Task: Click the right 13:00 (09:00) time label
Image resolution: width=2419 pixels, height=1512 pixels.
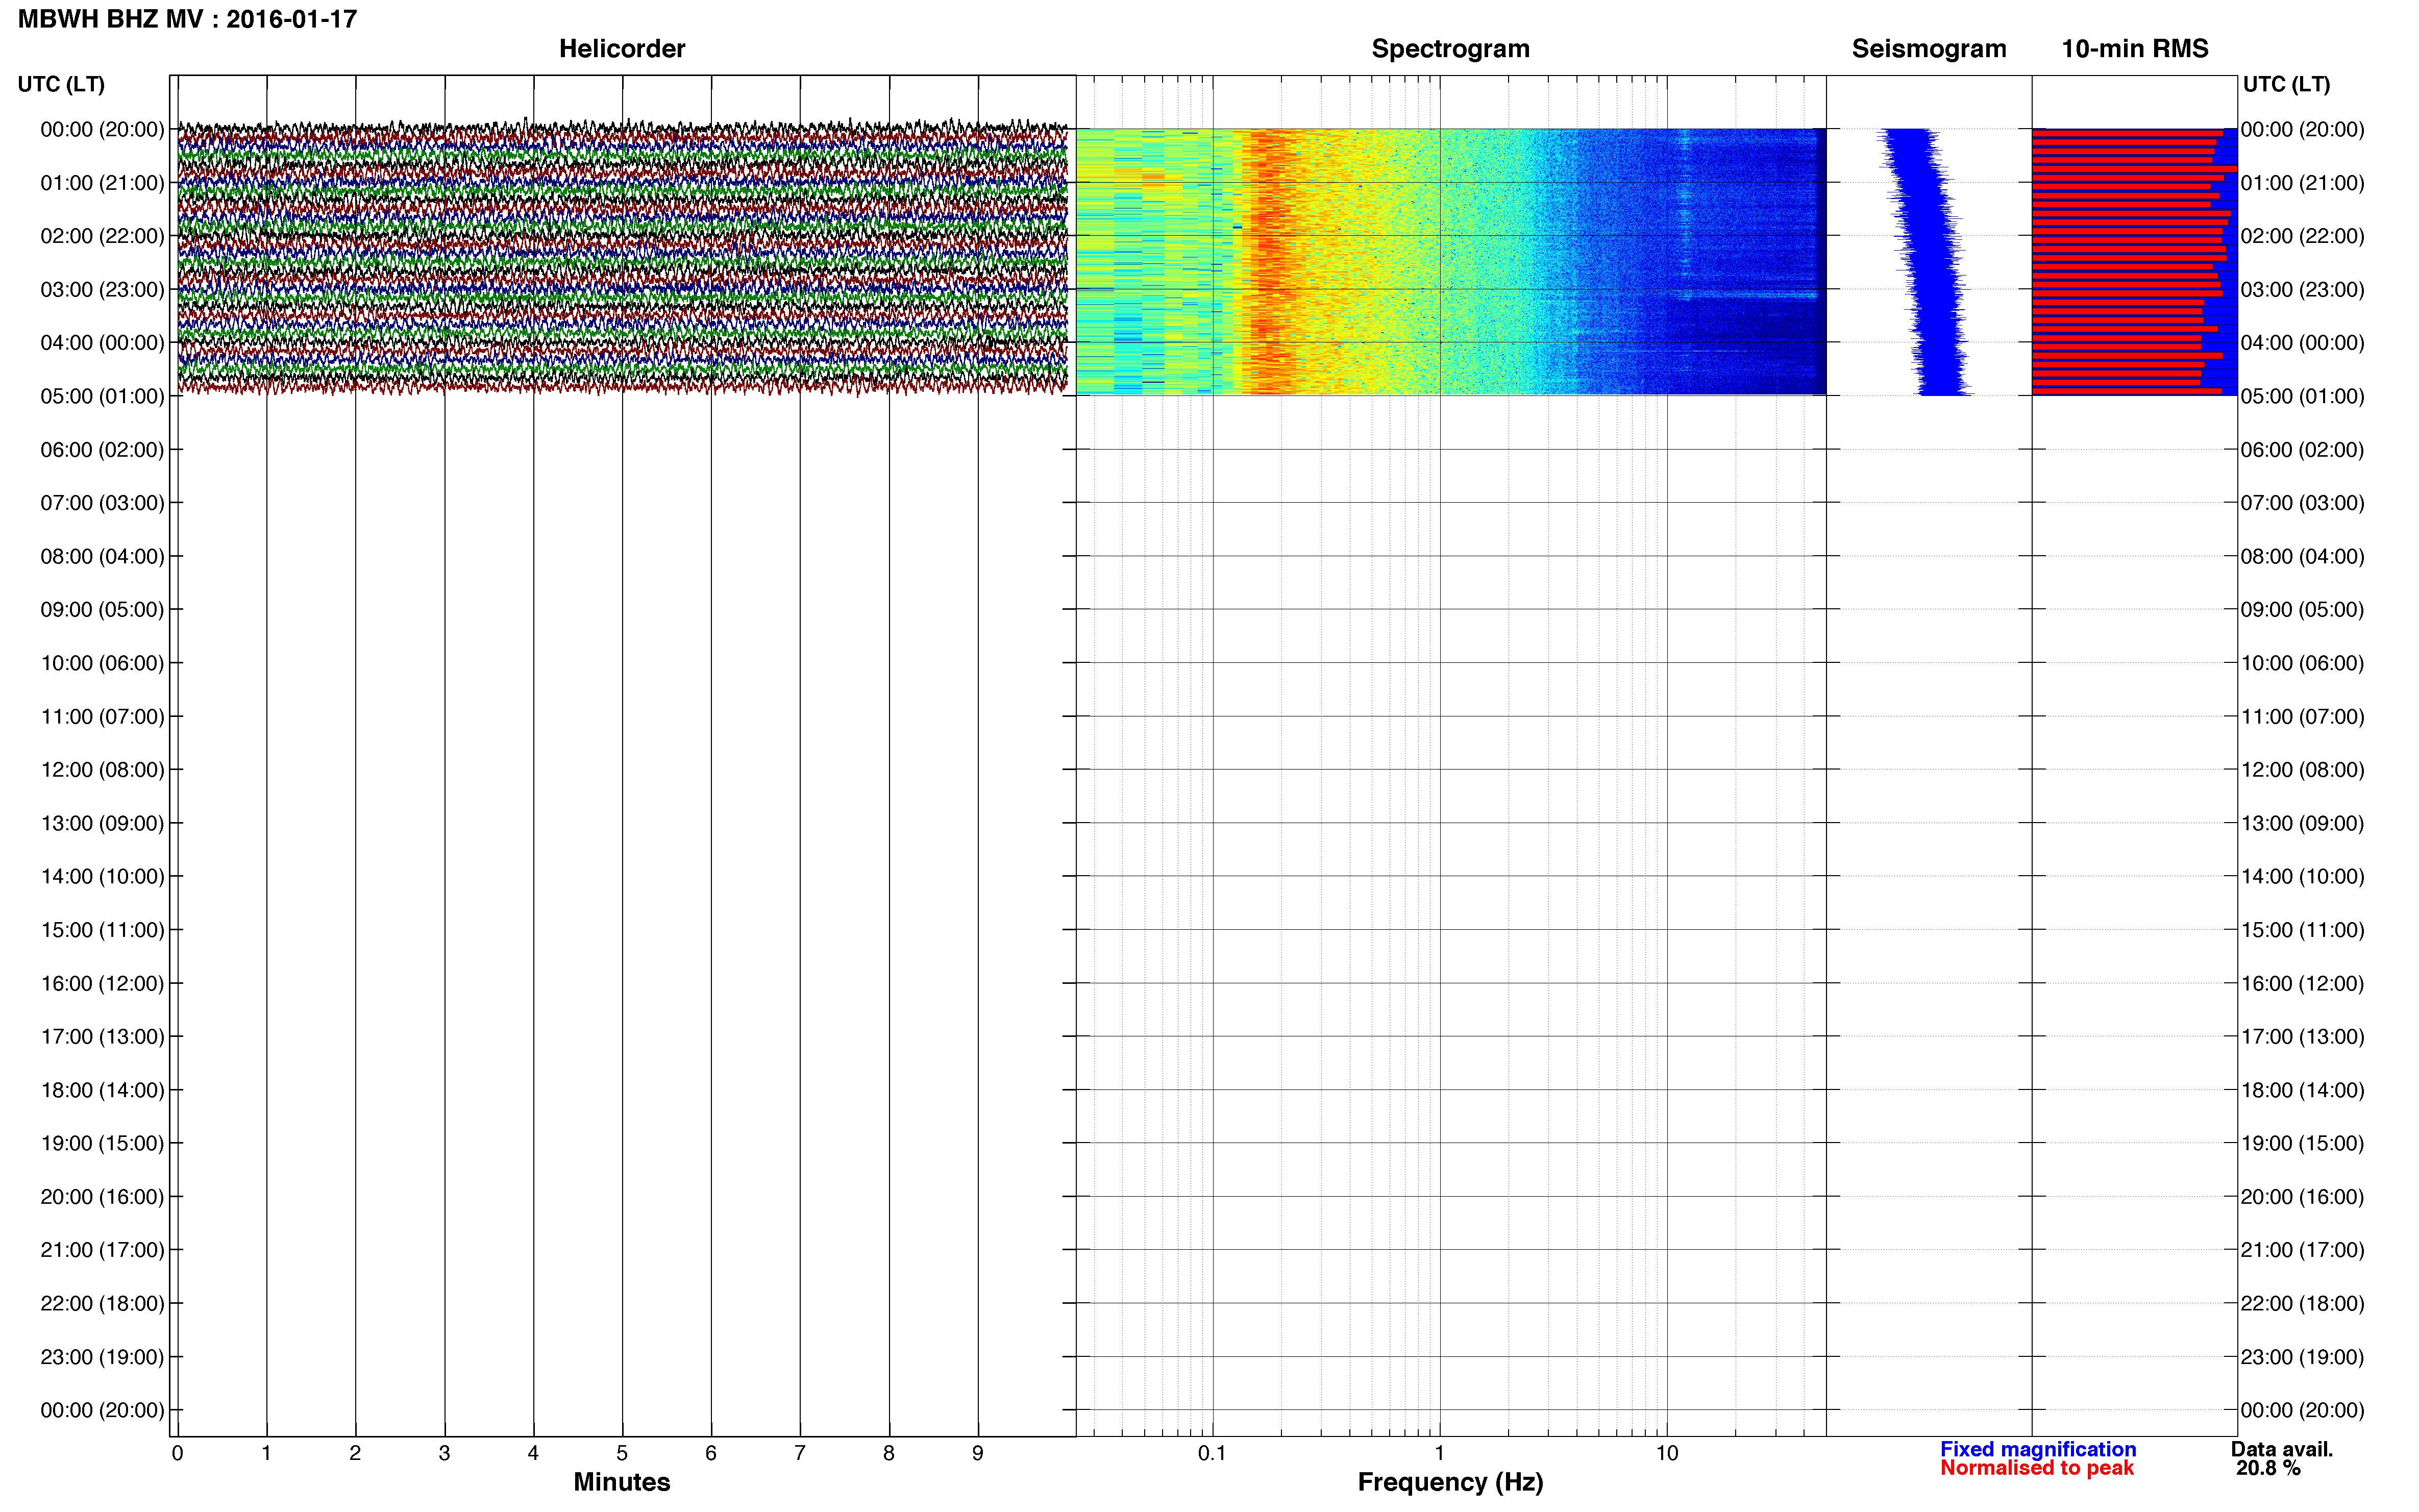Action: [x=2302, y=824]
